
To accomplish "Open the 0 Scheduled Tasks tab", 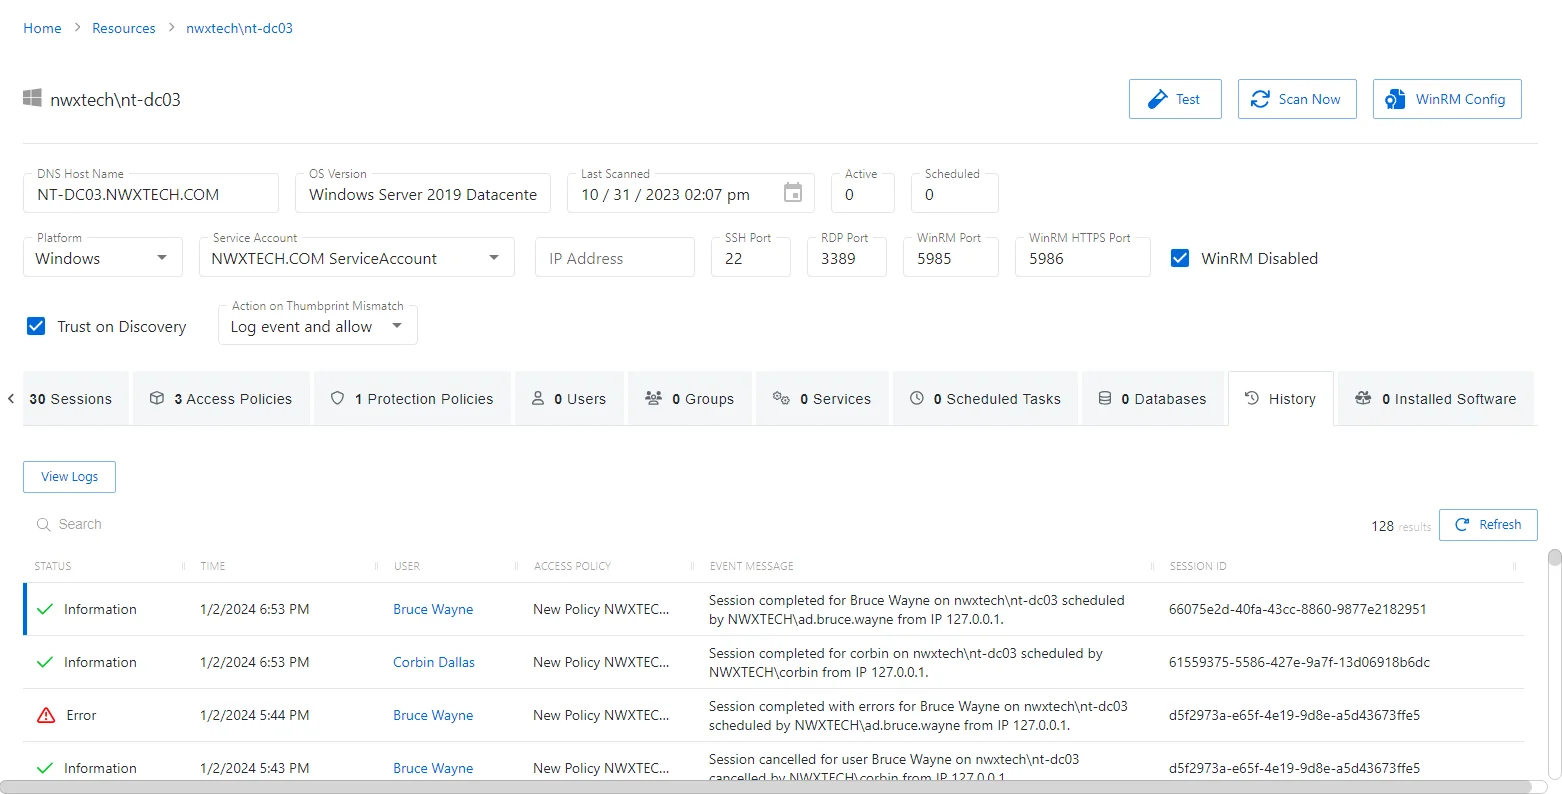I will click(985, 399).
